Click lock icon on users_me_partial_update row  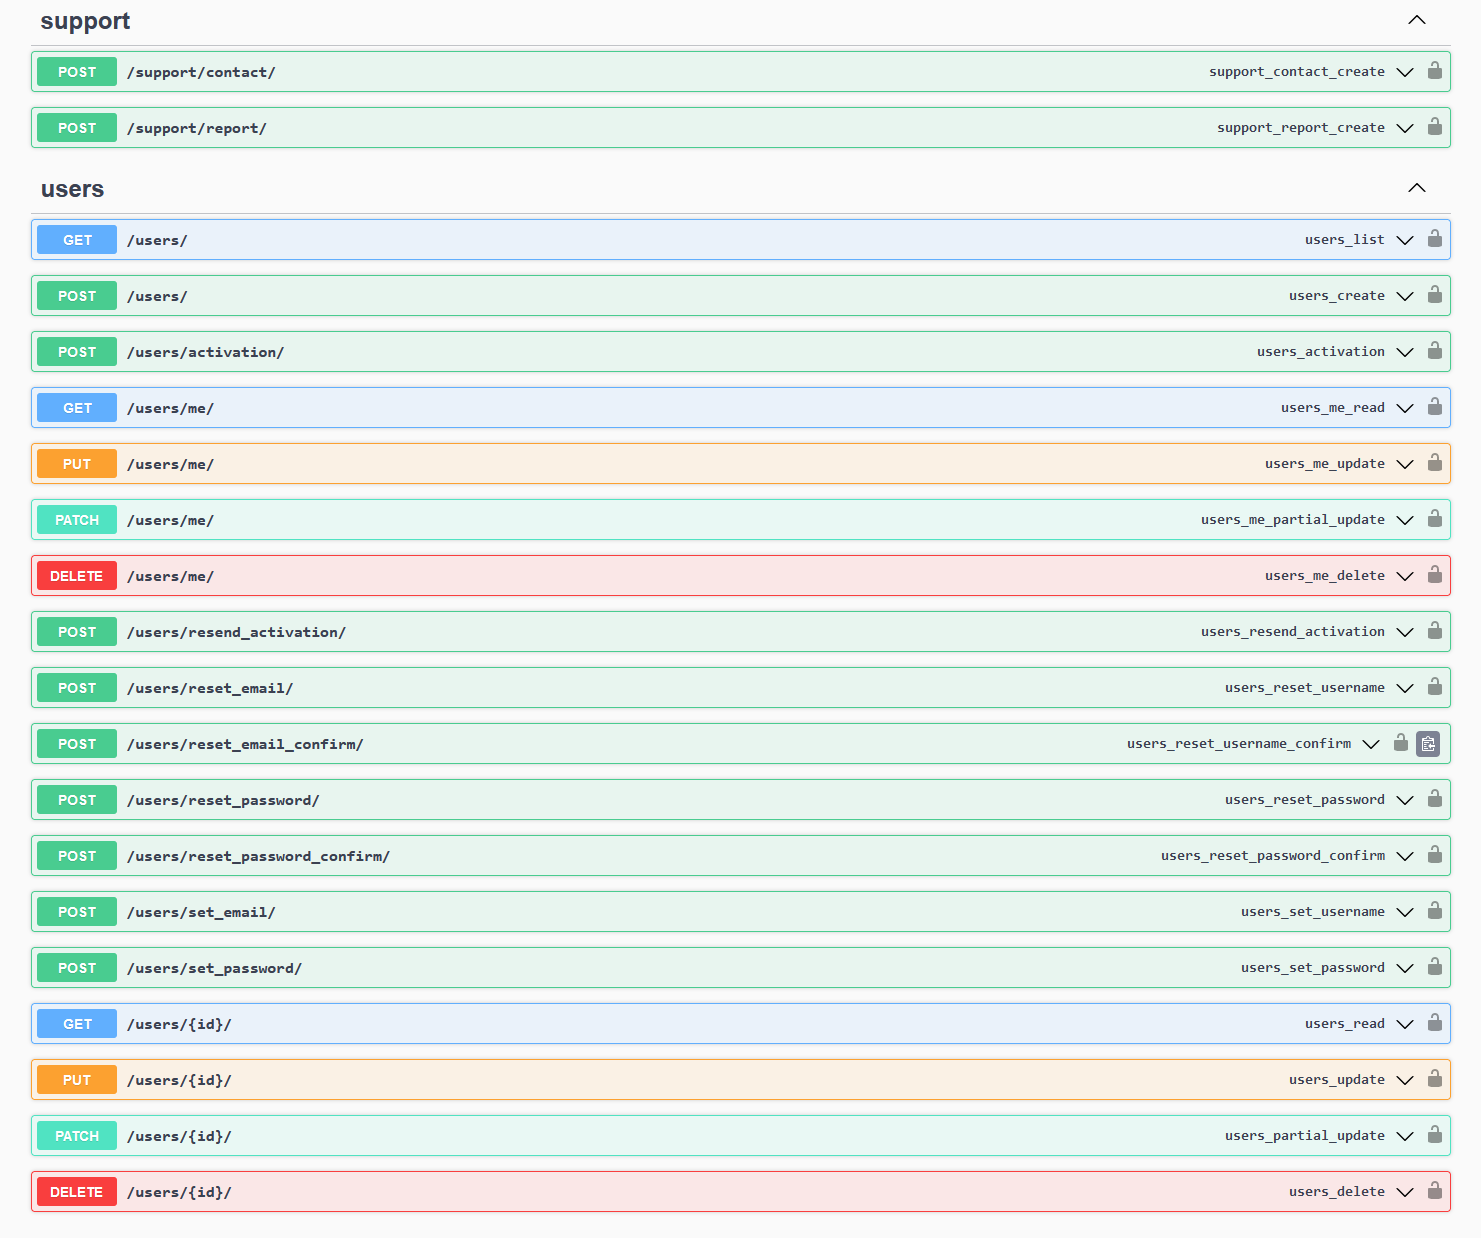pyautogui.click(x=1434, y=519)
